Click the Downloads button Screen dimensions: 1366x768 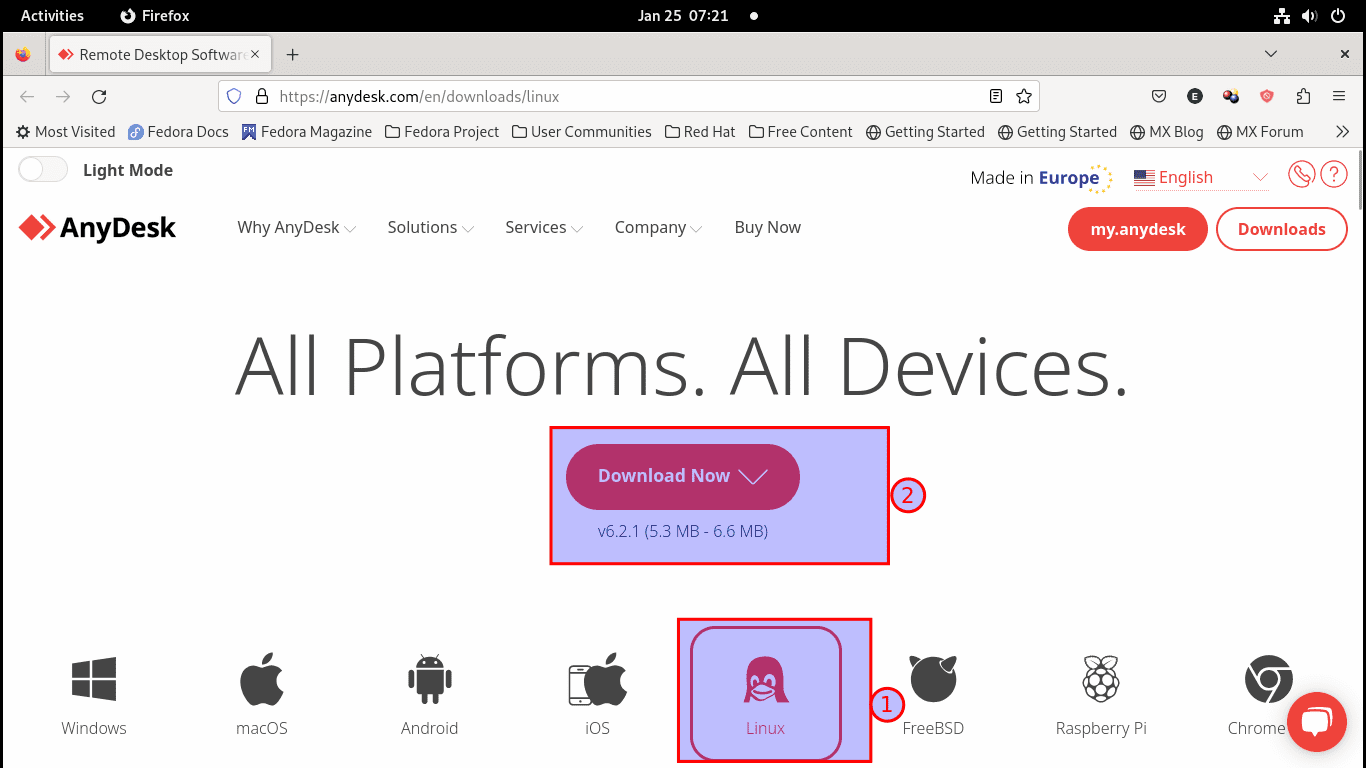click(1282, 229)
